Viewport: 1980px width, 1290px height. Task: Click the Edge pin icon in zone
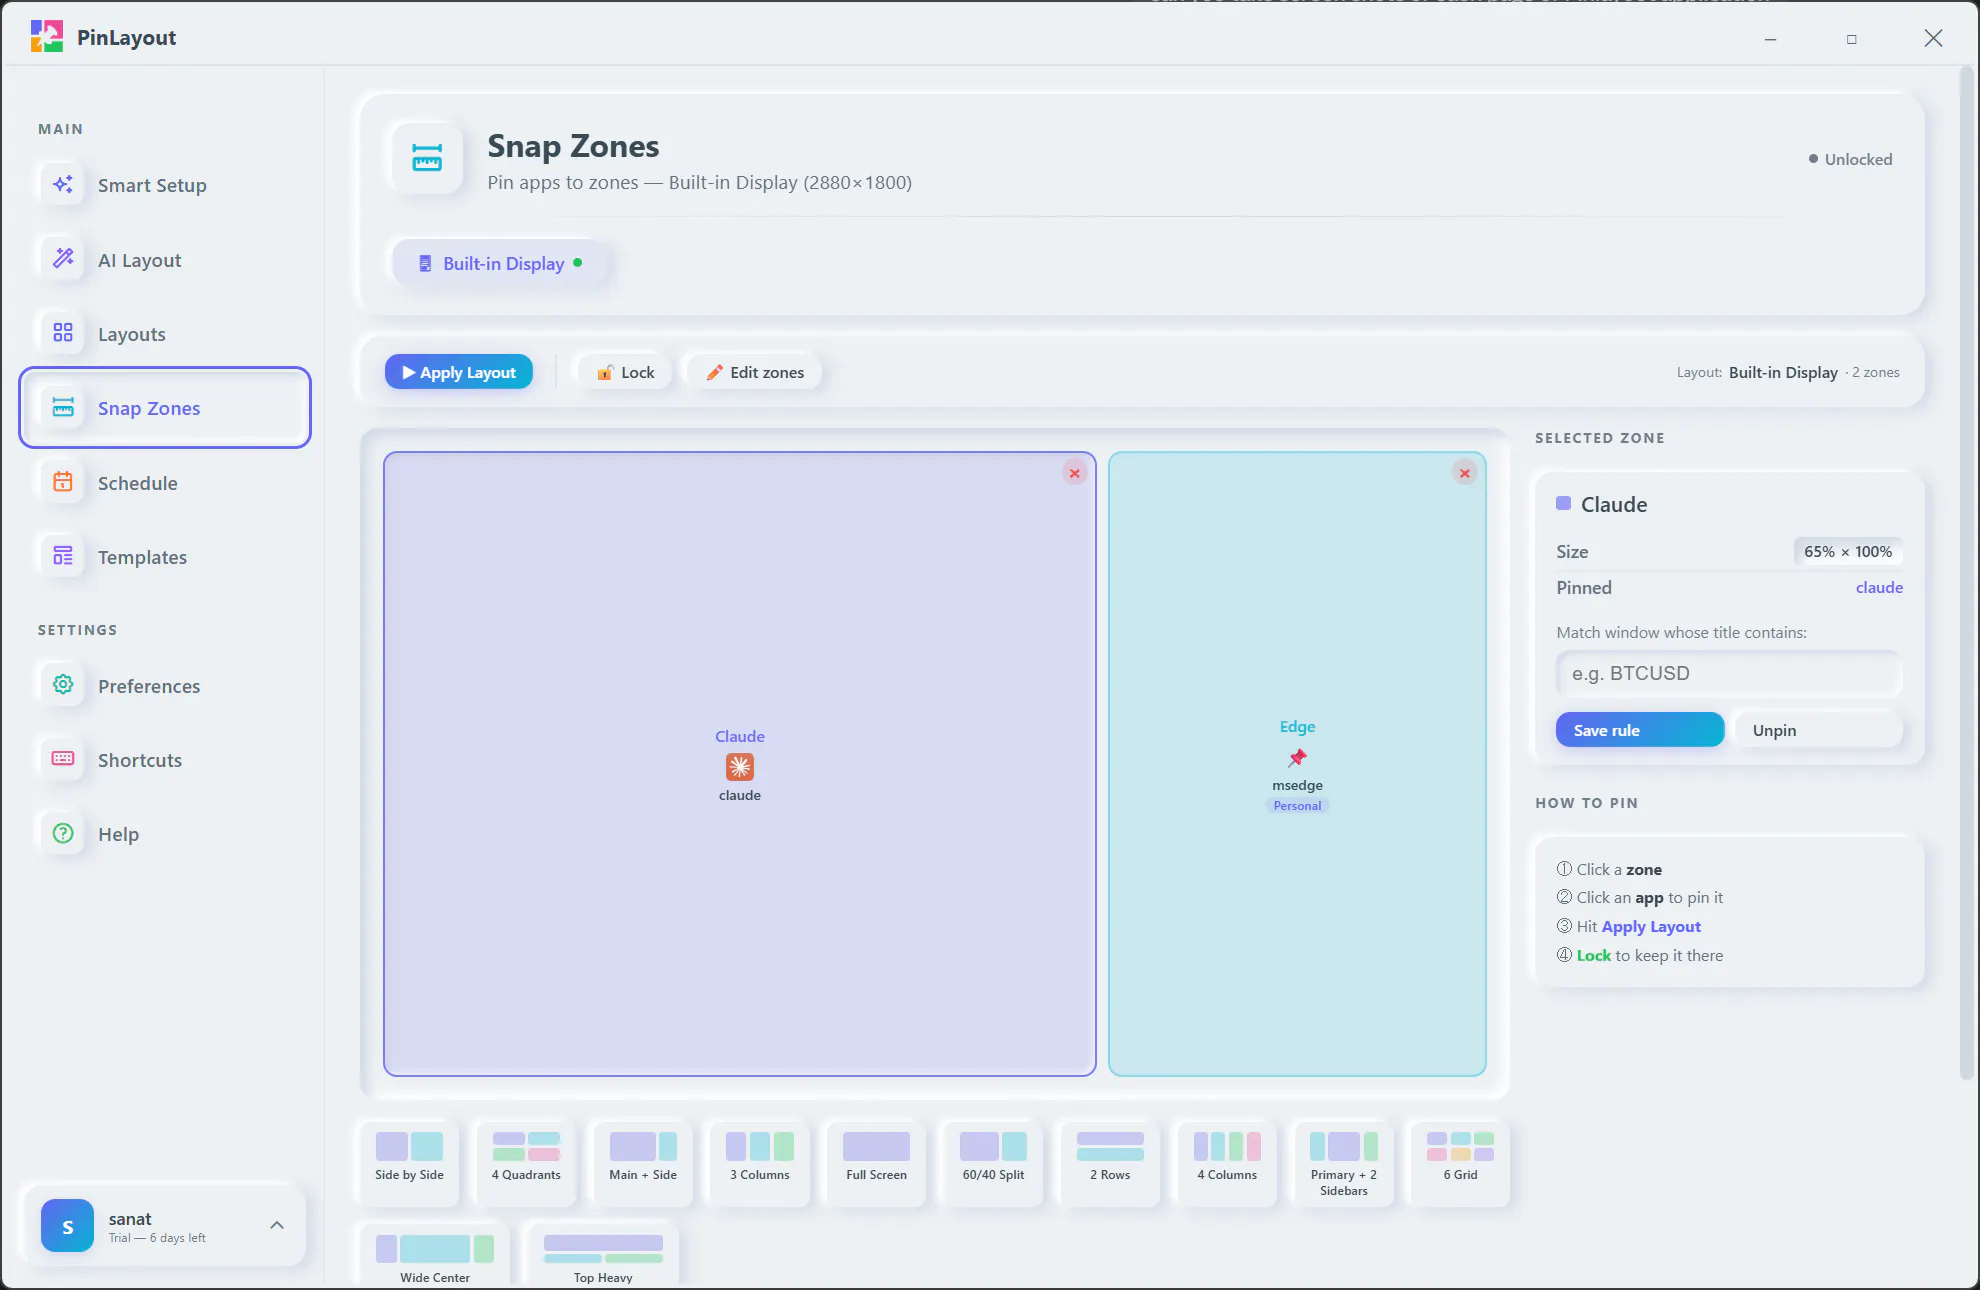tap(1297, 757)
